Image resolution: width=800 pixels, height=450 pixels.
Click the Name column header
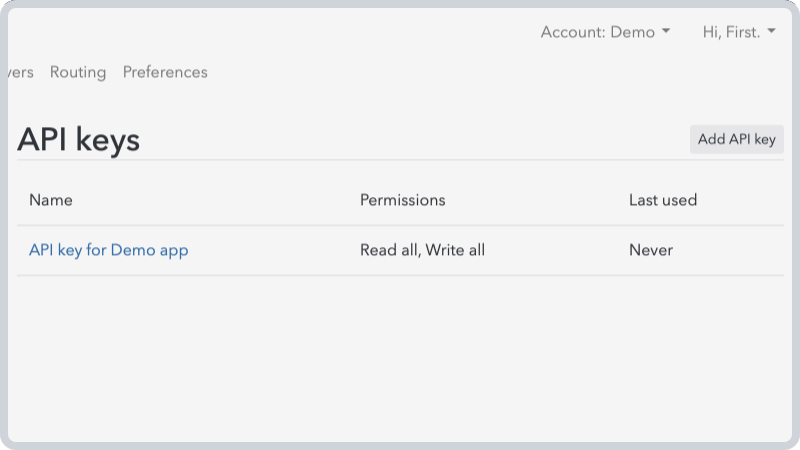click(x=51, y=200)
